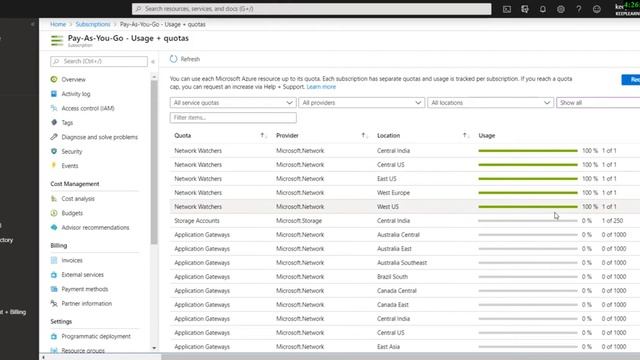This screenshot has height=360, width=640.
Task: Sort by Quota column arrow
Action: pos(263,136)
